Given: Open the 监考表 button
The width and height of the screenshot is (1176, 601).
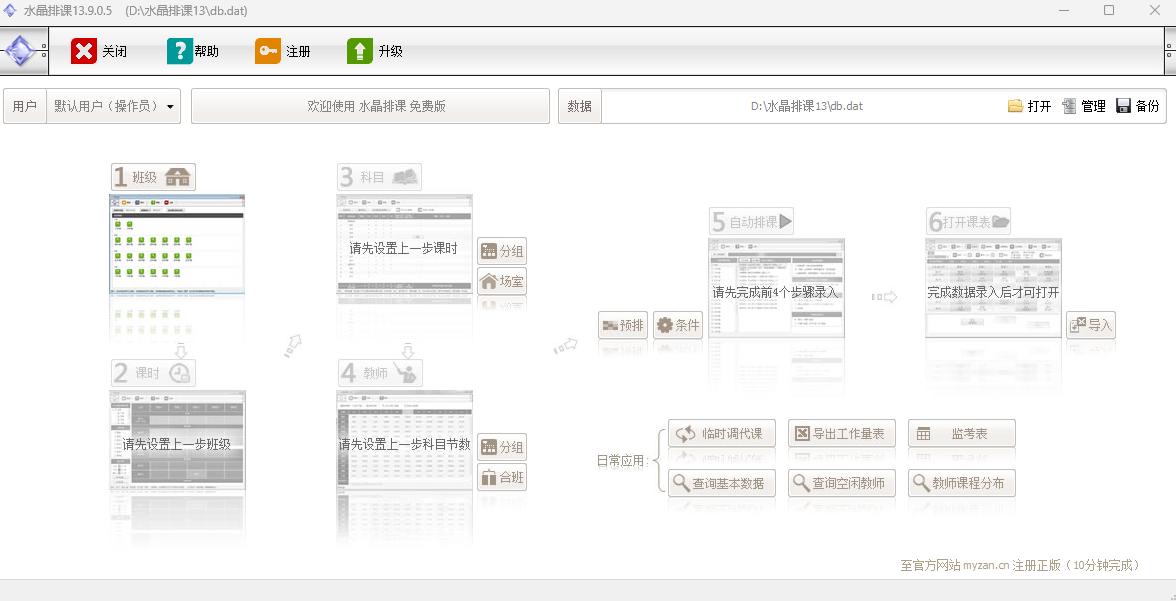Looking at the screenshot, I should 962,433.
